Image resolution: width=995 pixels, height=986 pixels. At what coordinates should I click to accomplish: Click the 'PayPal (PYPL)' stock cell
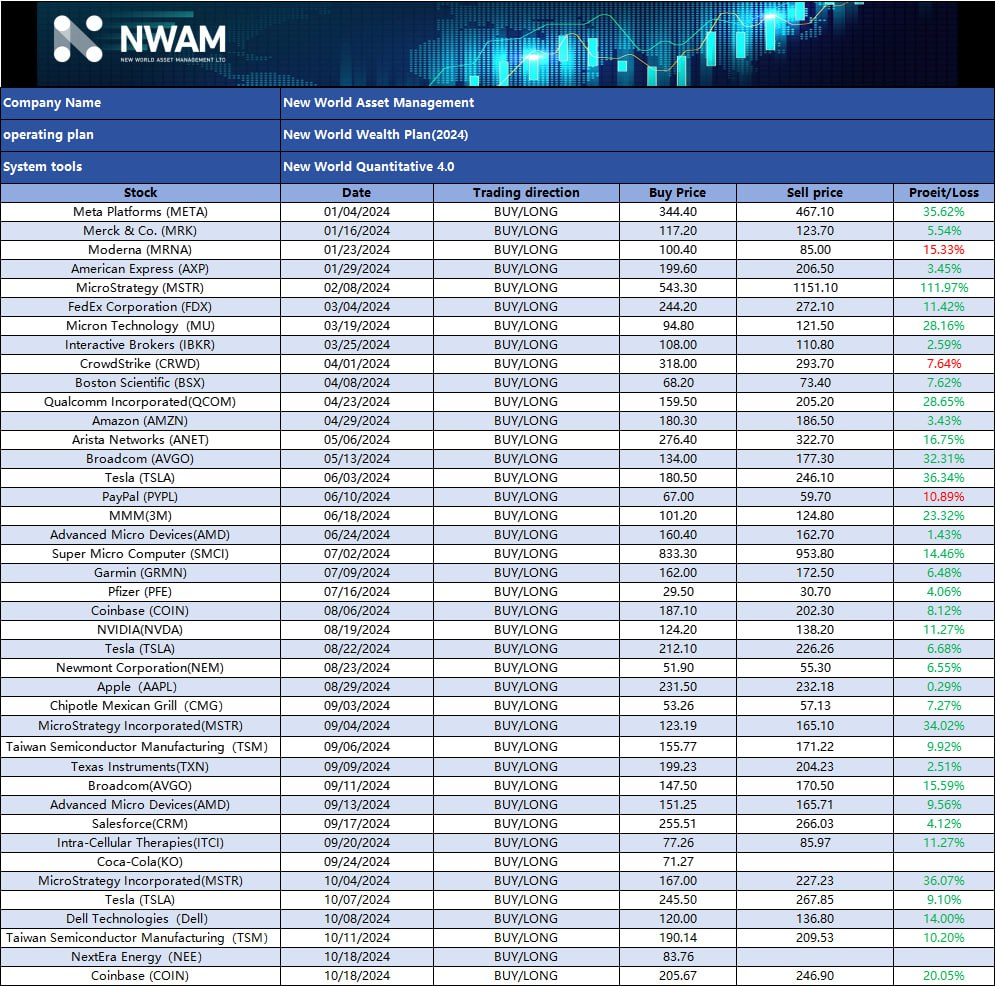pyautogui.click(x=140, y=497)
